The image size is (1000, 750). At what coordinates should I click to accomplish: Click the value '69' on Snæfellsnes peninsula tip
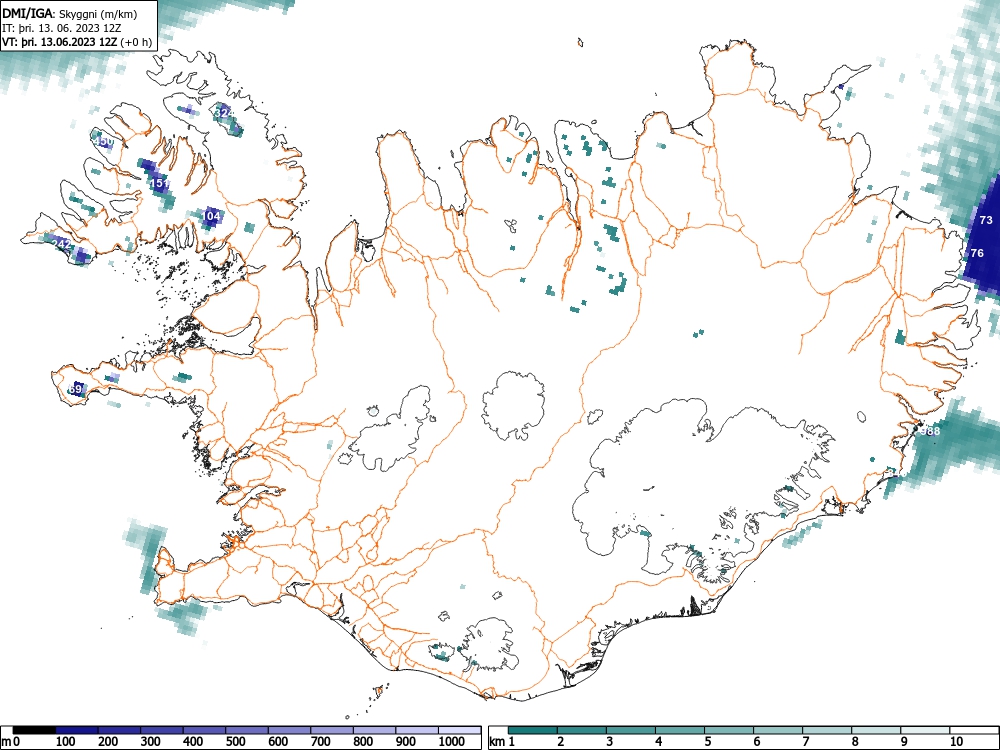pyautogui.click(x=75, y=389)
